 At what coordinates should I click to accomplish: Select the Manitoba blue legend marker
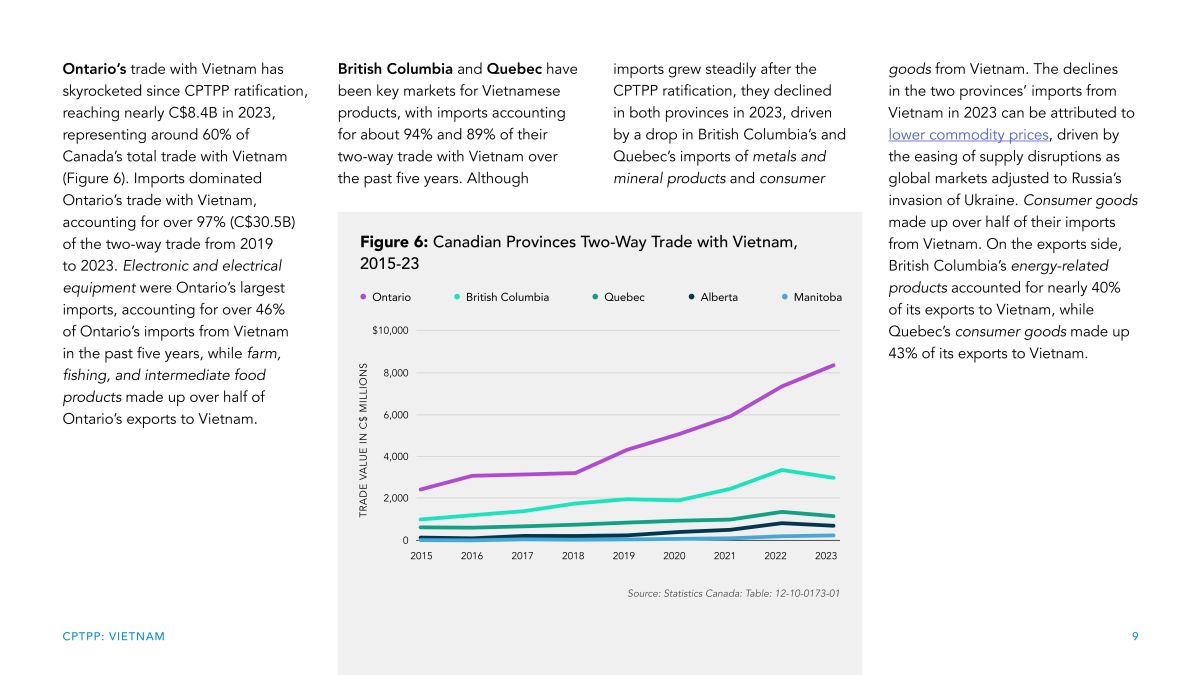(x=784, y=297)
